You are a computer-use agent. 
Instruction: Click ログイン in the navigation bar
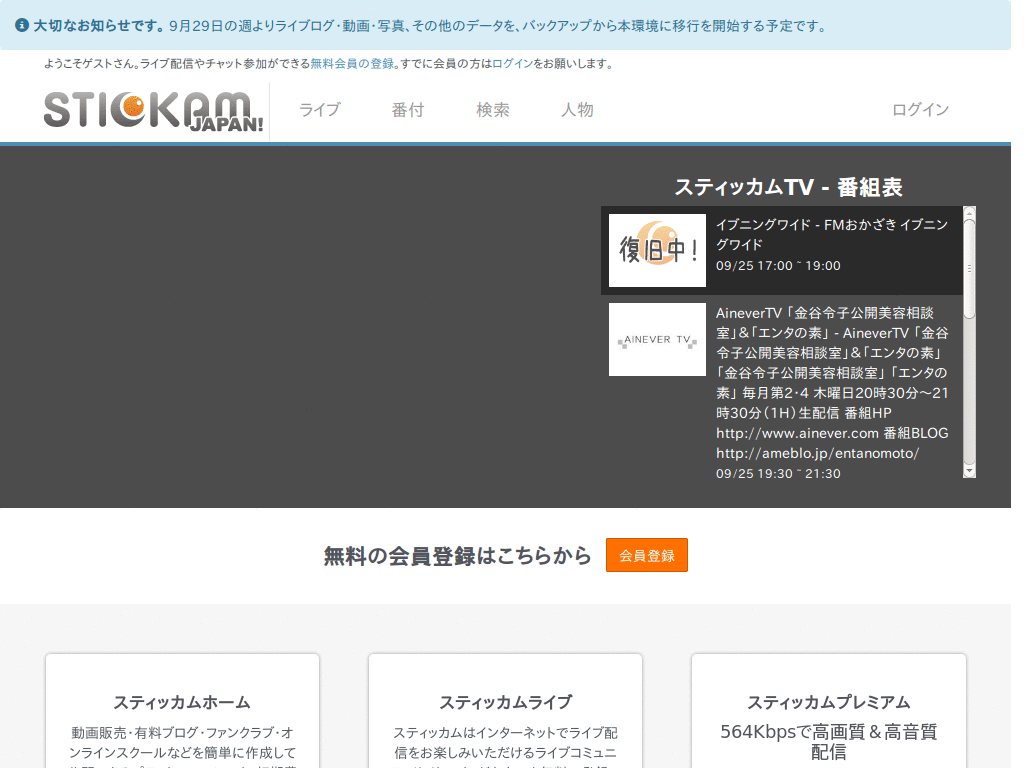coord(920,110)
